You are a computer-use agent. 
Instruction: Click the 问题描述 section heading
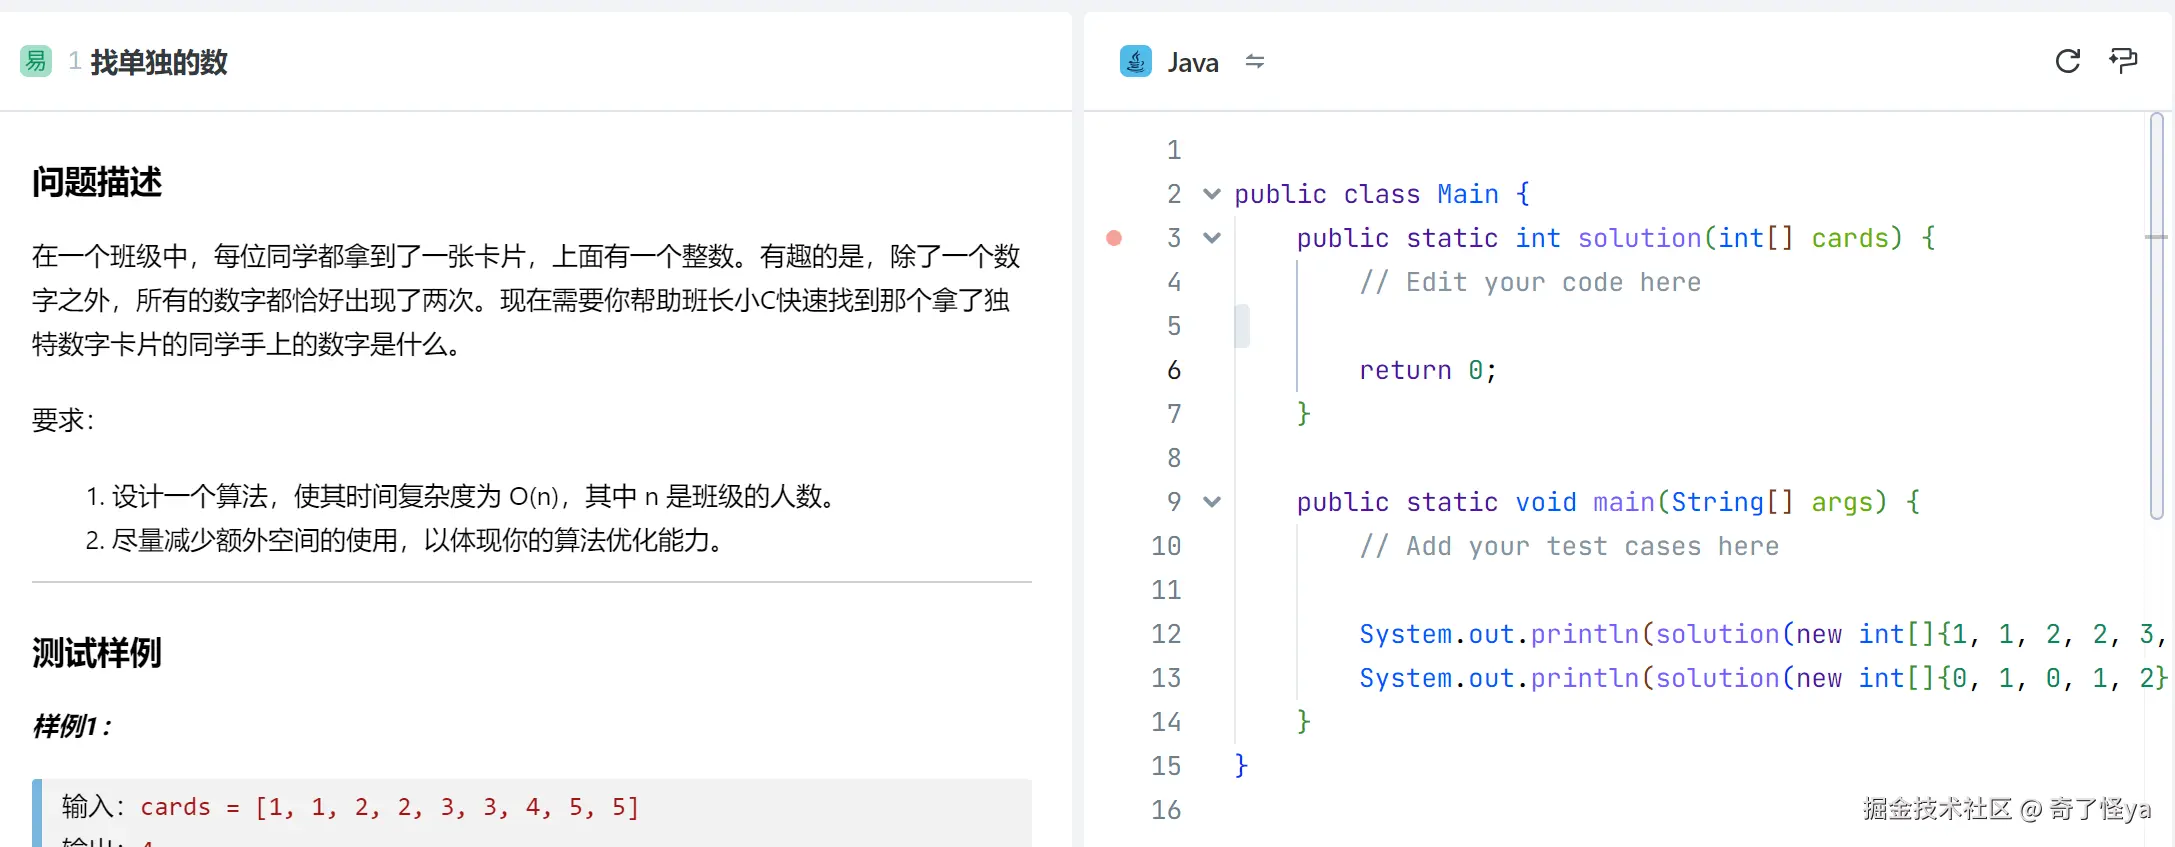point(97,183)
